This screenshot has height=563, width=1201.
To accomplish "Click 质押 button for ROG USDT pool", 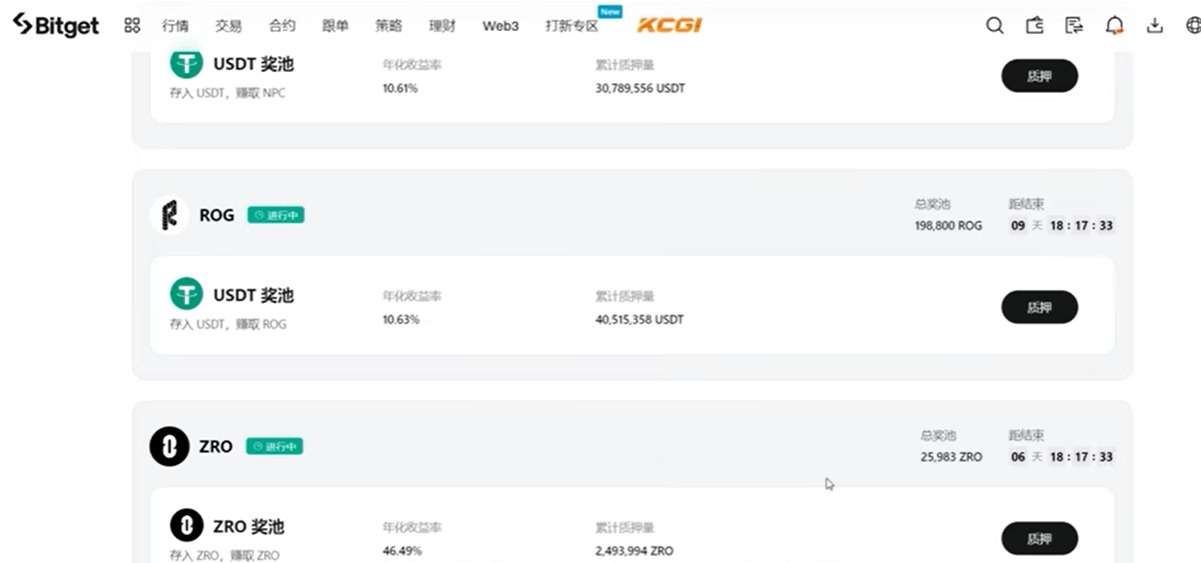I will click(x=1039, y=307).
